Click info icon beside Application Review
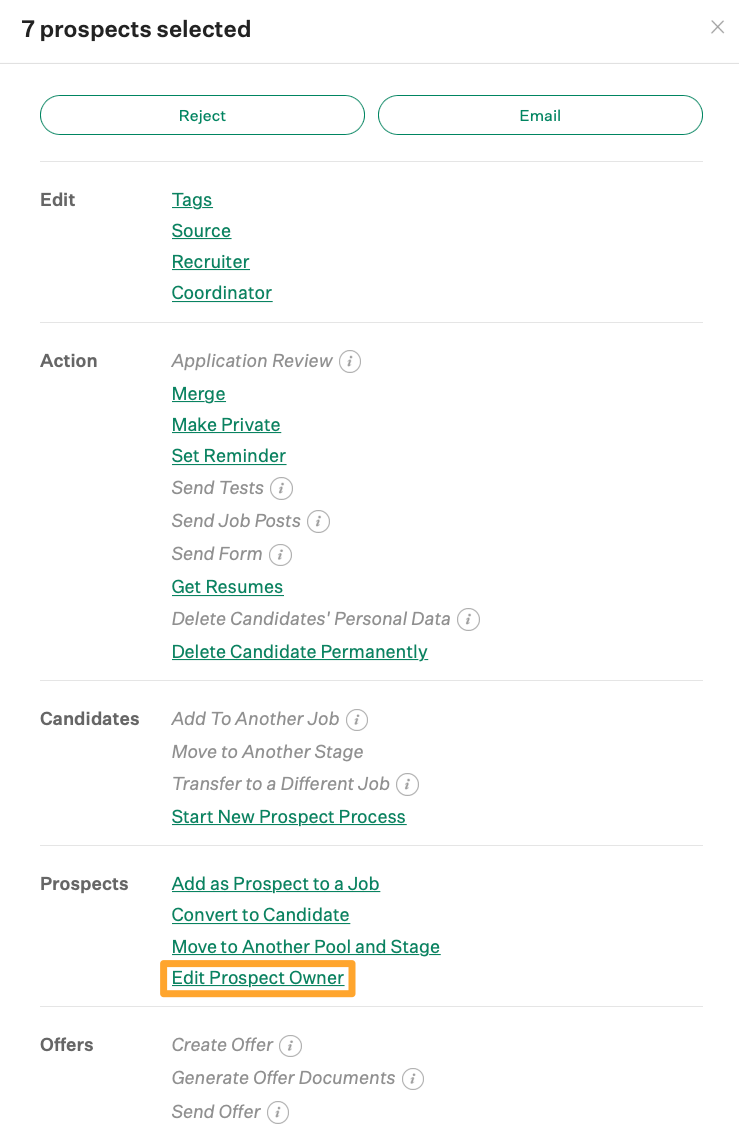This screenshot has width=739, height=1144. pyautogui.click(x=349, y=361)
